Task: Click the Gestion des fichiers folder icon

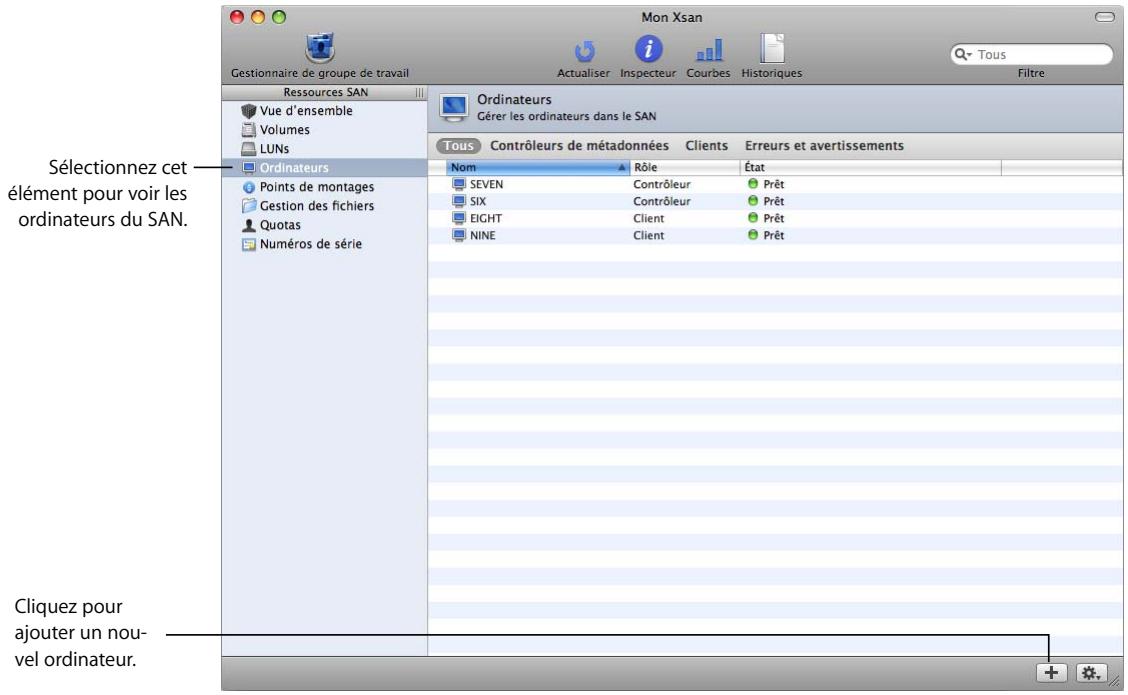Action: (x=249, y=206)
